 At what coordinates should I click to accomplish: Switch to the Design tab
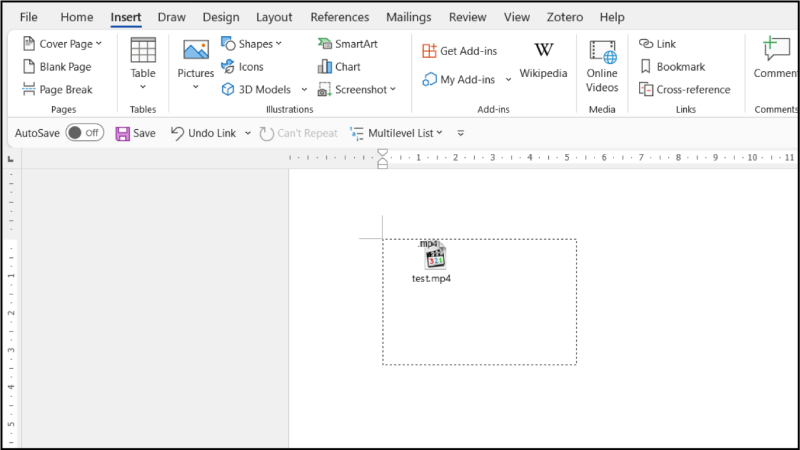tap(221, 17)
